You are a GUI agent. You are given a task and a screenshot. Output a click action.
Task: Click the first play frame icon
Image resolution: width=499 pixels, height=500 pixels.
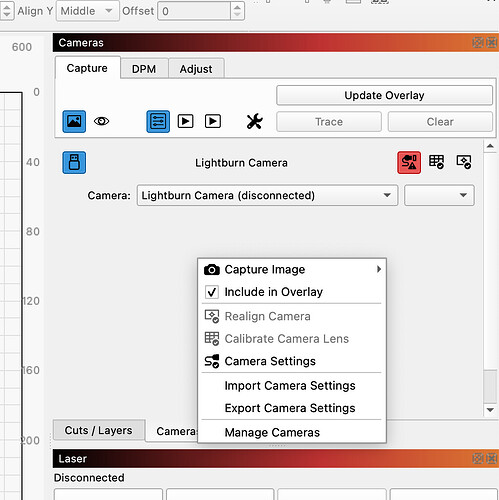click(185, 121)
